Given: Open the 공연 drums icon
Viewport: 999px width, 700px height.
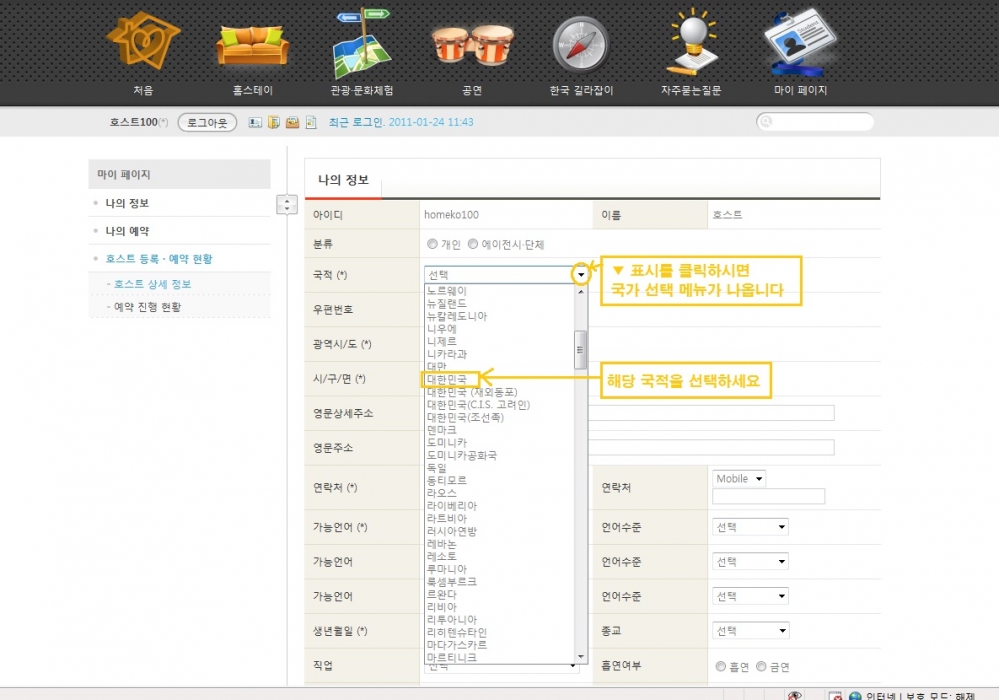Looking at the screenshot, I should [x=472, y=45].
